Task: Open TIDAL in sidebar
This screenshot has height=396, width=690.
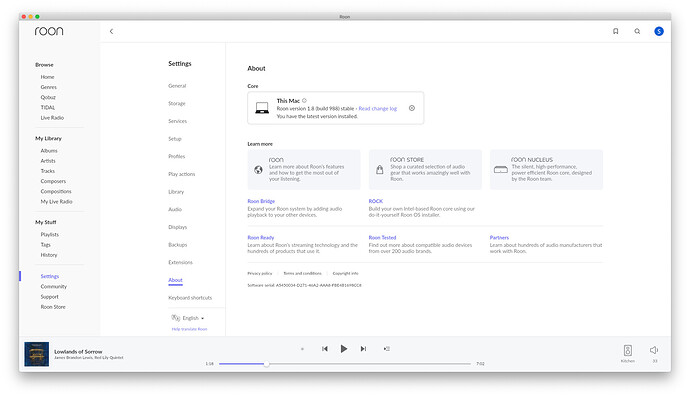Action: [x=48, y=107]
